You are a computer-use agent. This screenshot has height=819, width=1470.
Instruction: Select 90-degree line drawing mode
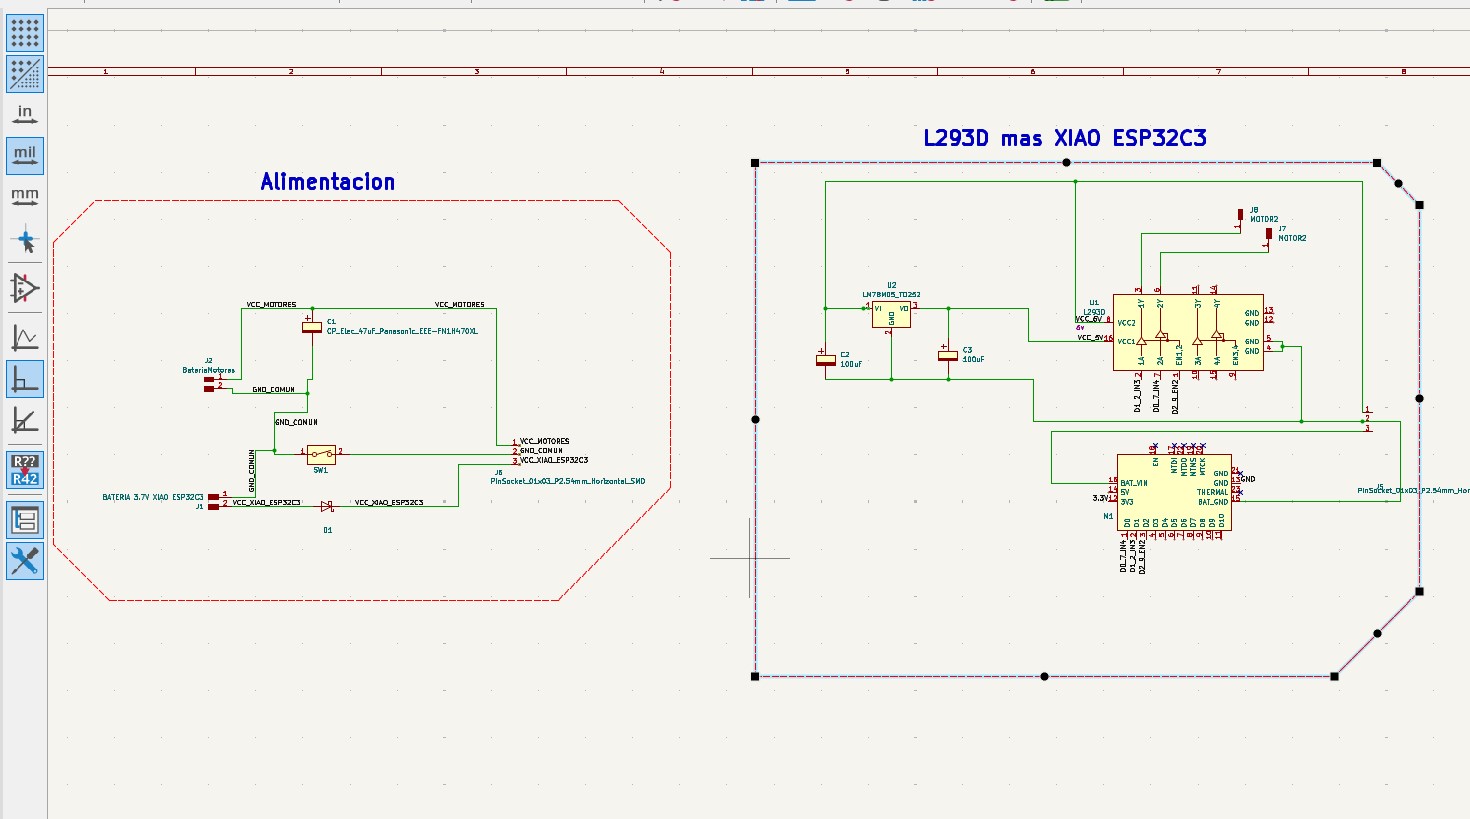point(25,379)
